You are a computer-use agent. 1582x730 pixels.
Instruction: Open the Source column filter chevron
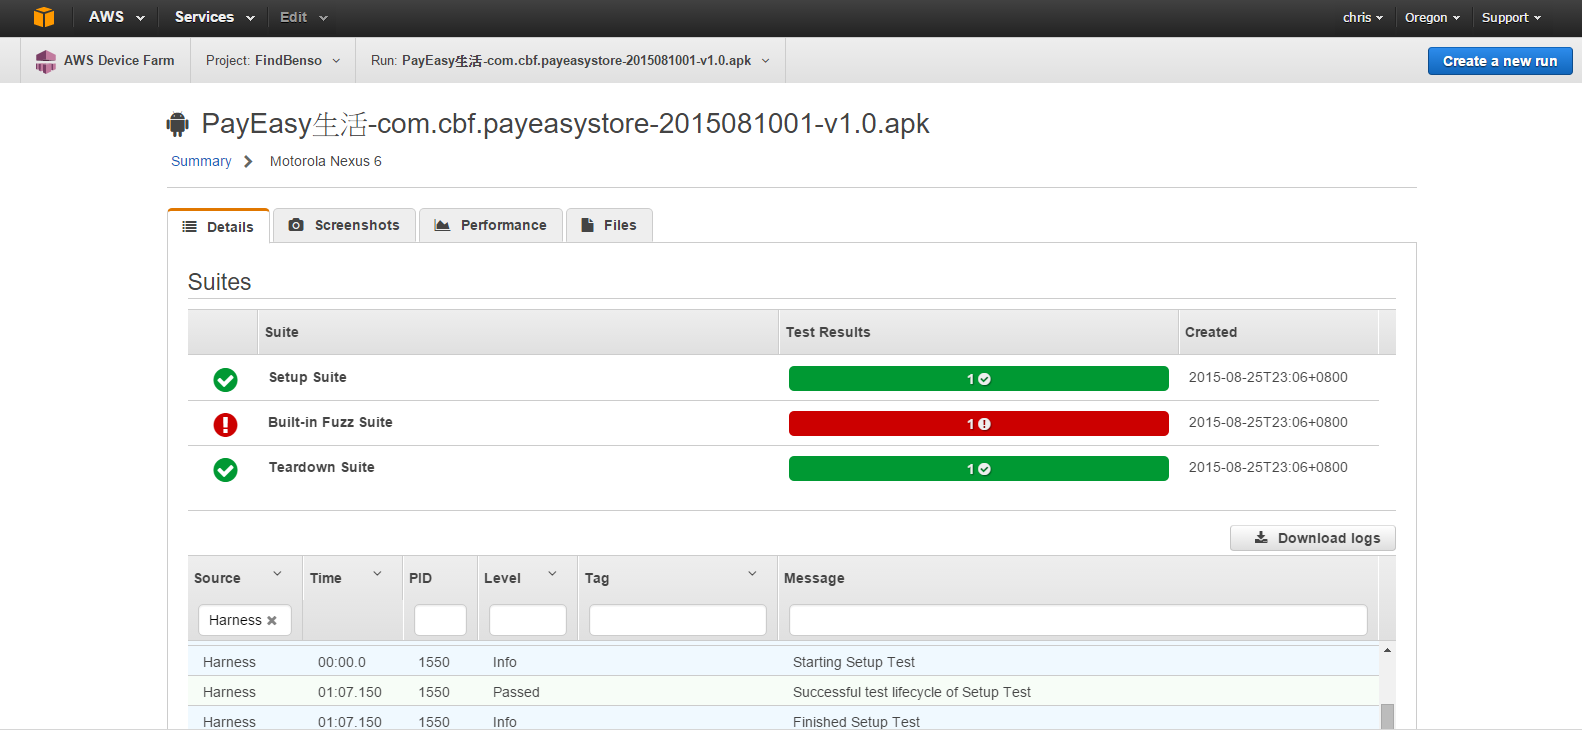point(278,574)
